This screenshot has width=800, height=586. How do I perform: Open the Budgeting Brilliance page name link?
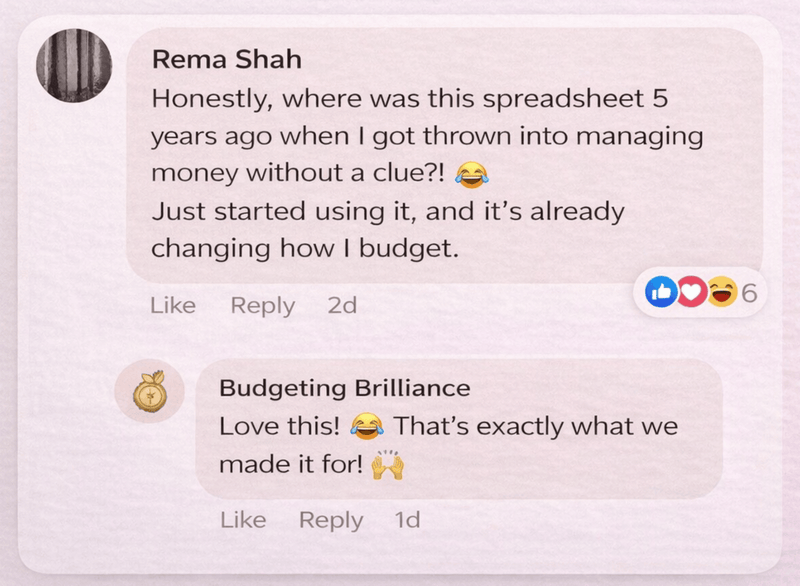pyautogui.click(x=344, y=388)
